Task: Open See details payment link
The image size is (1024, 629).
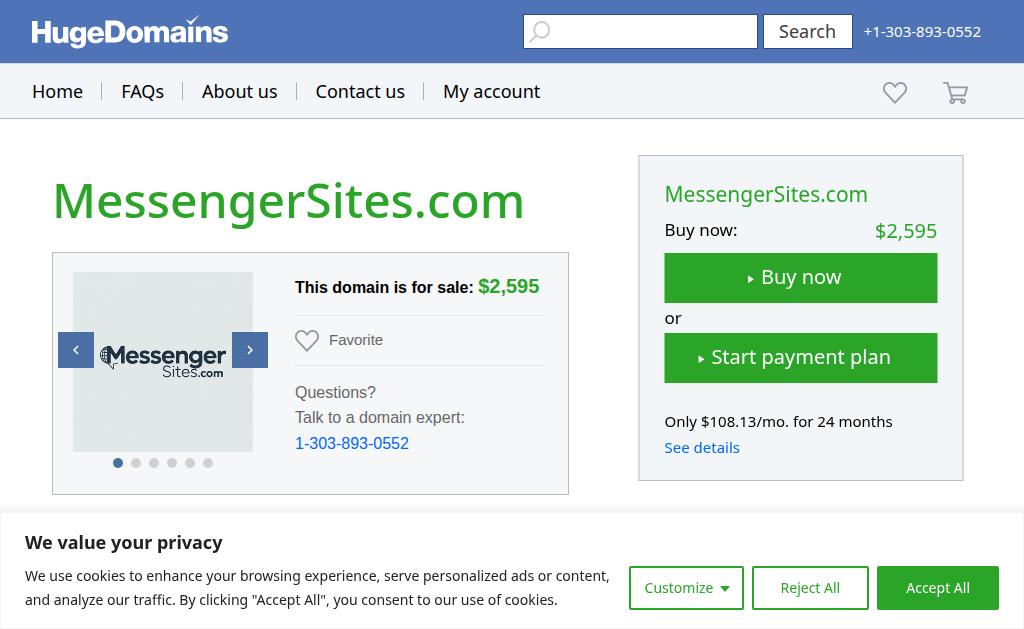Action: 702,447
